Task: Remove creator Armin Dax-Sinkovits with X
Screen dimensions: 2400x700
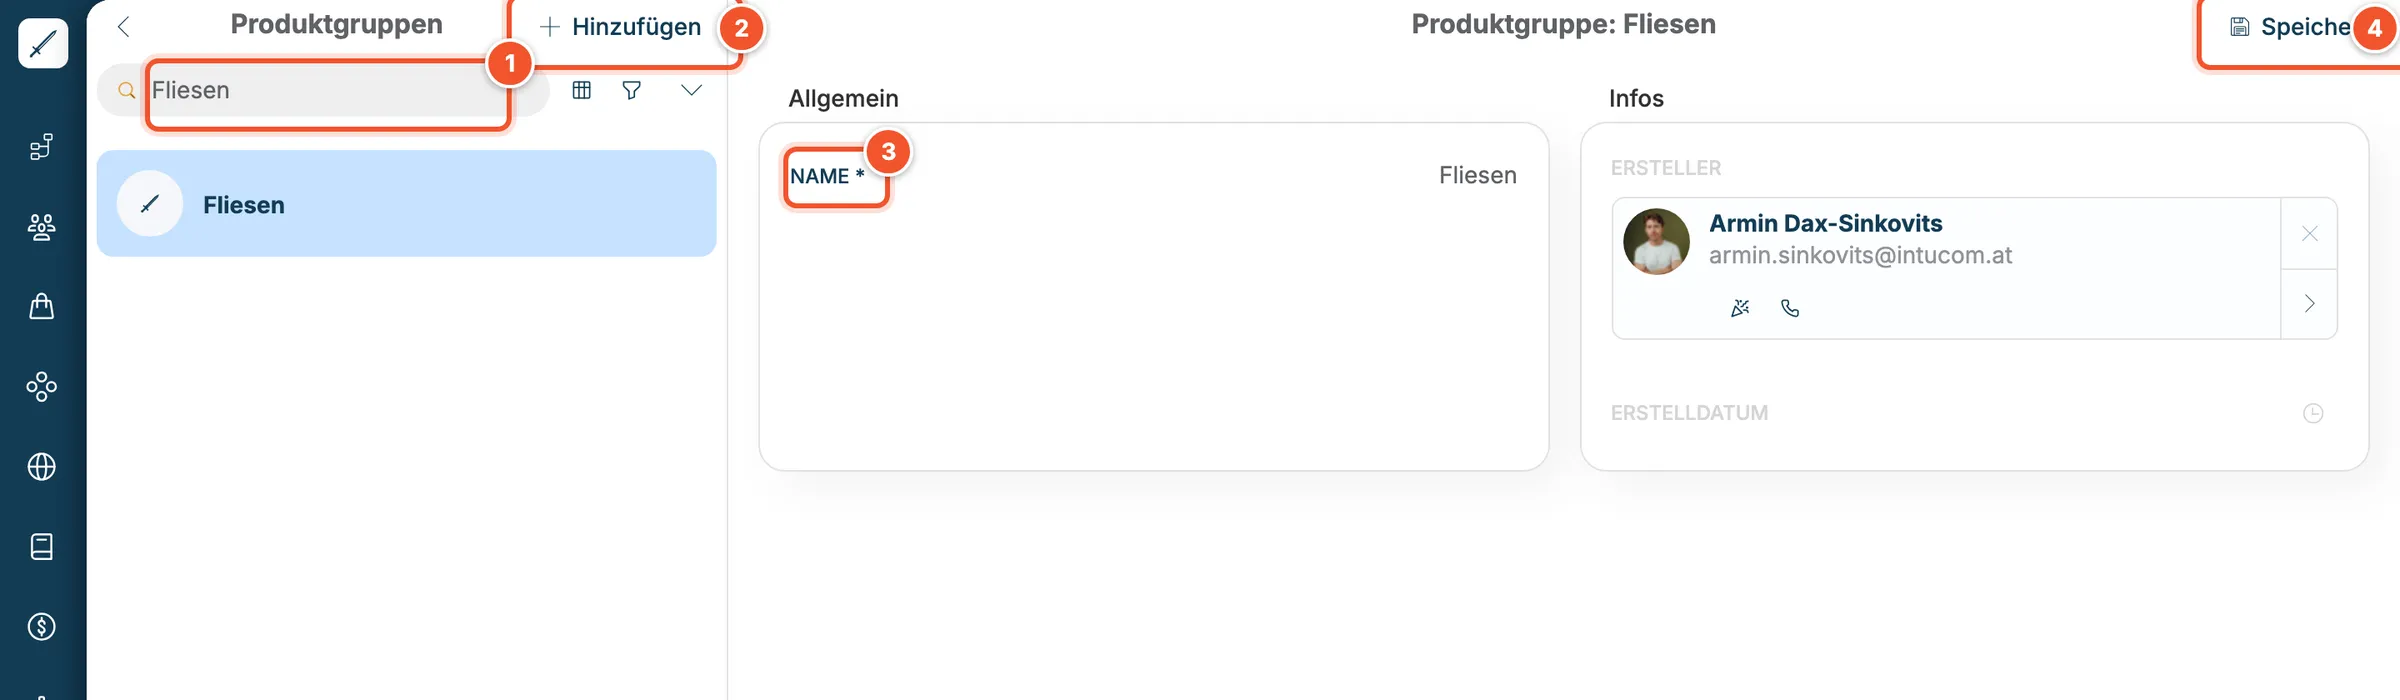Action: click(x=2309, y=234)
